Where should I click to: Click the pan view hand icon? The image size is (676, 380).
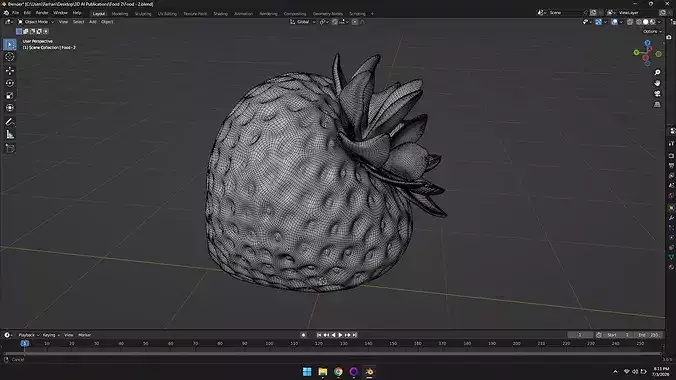point(657,83)
